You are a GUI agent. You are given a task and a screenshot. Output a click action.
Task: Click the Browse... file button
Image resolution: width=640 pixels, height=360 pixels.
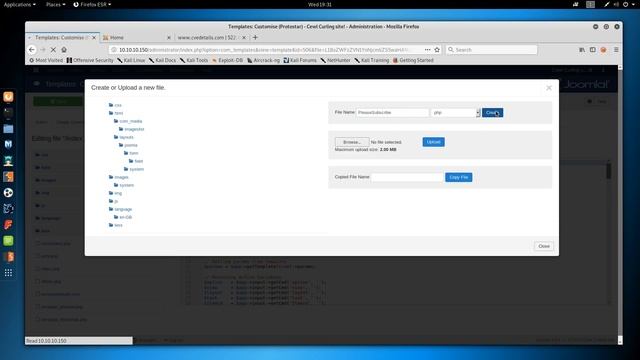tap(352, 142)
